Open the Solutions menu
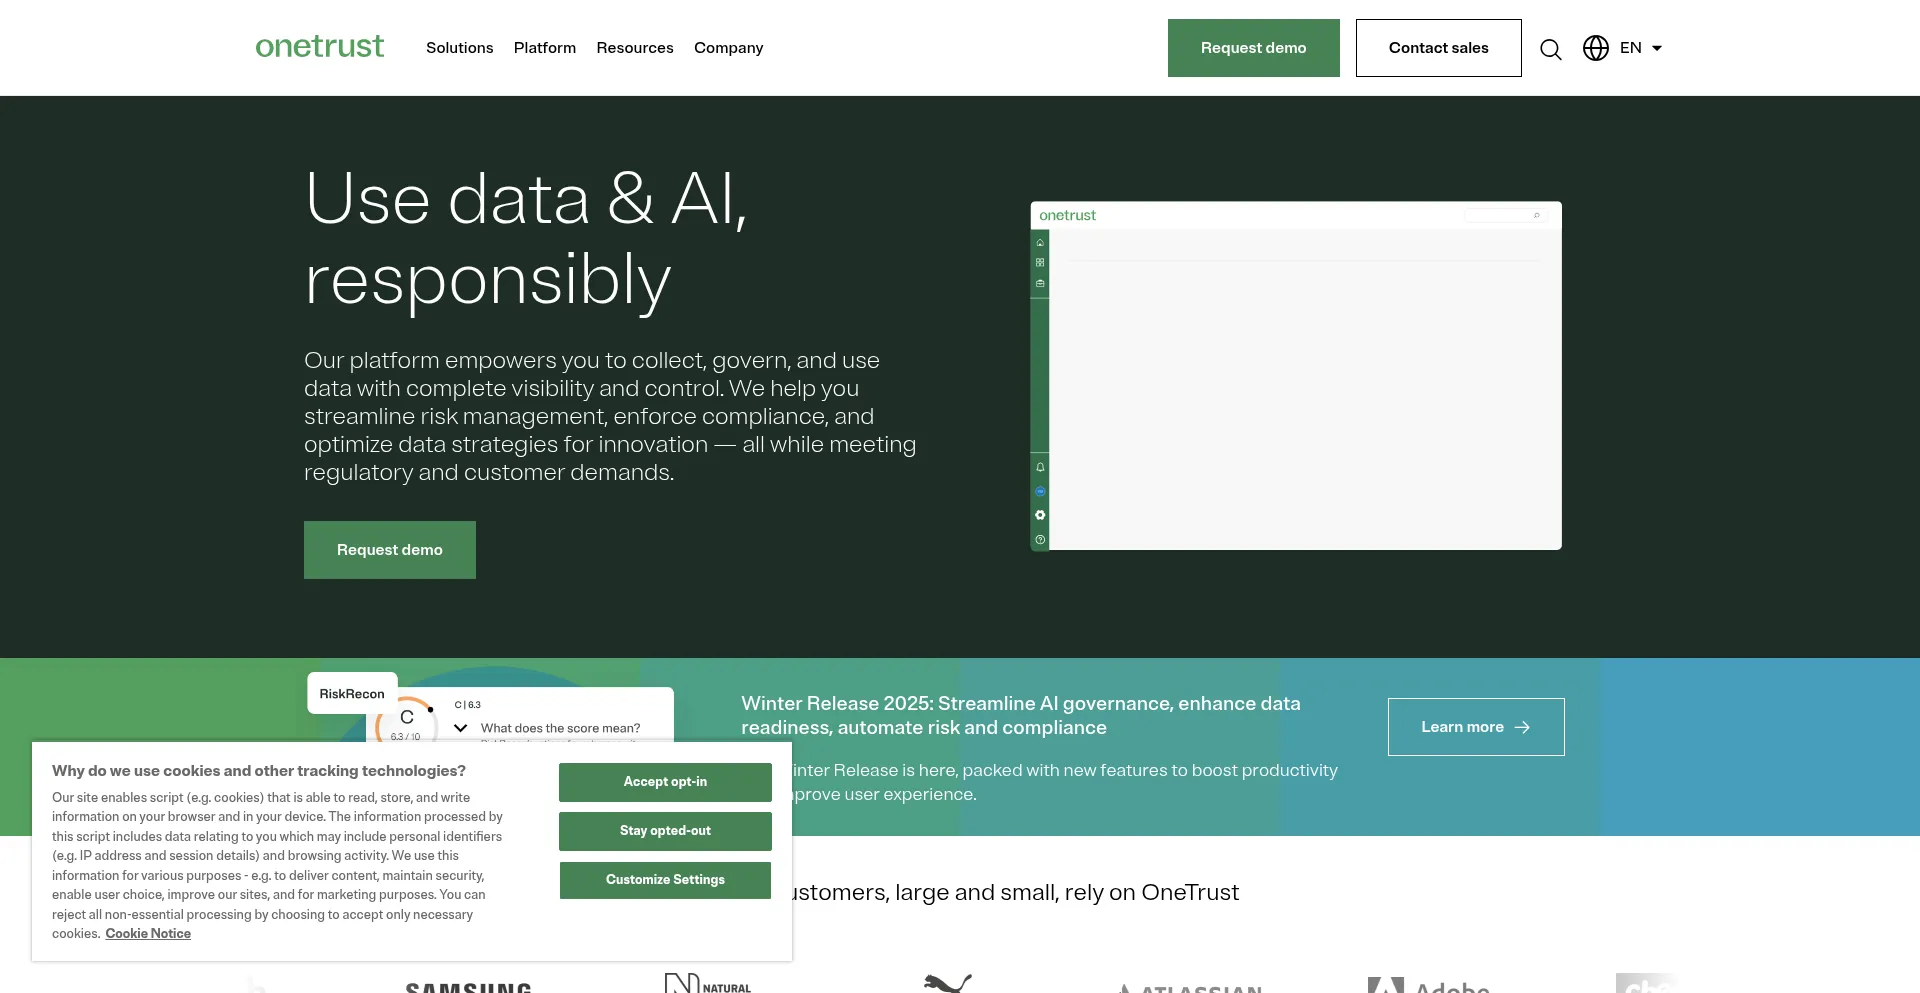Viewport: 1920px width, 993px height. click(x=459, y=48)
